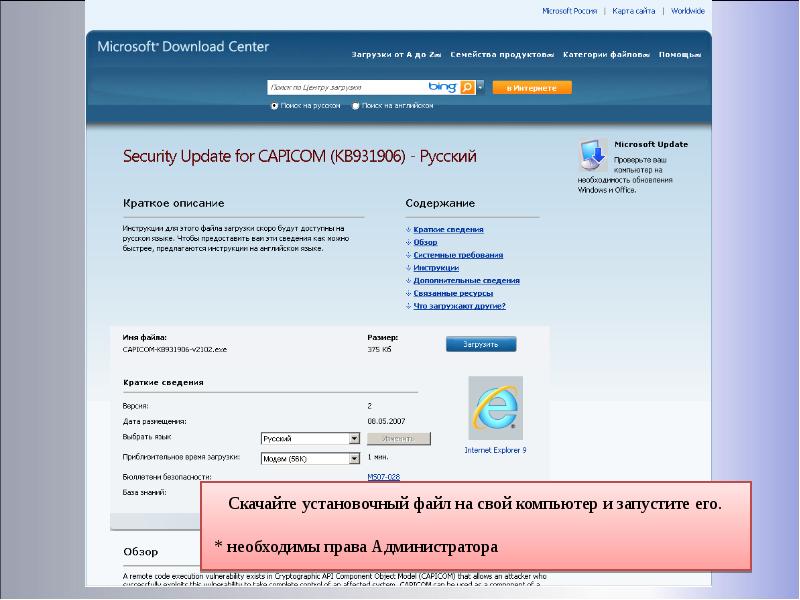Select 'Поиск на русском' radio button
Viewport: 800px width, 600px height.
click(x=275, y=105)
